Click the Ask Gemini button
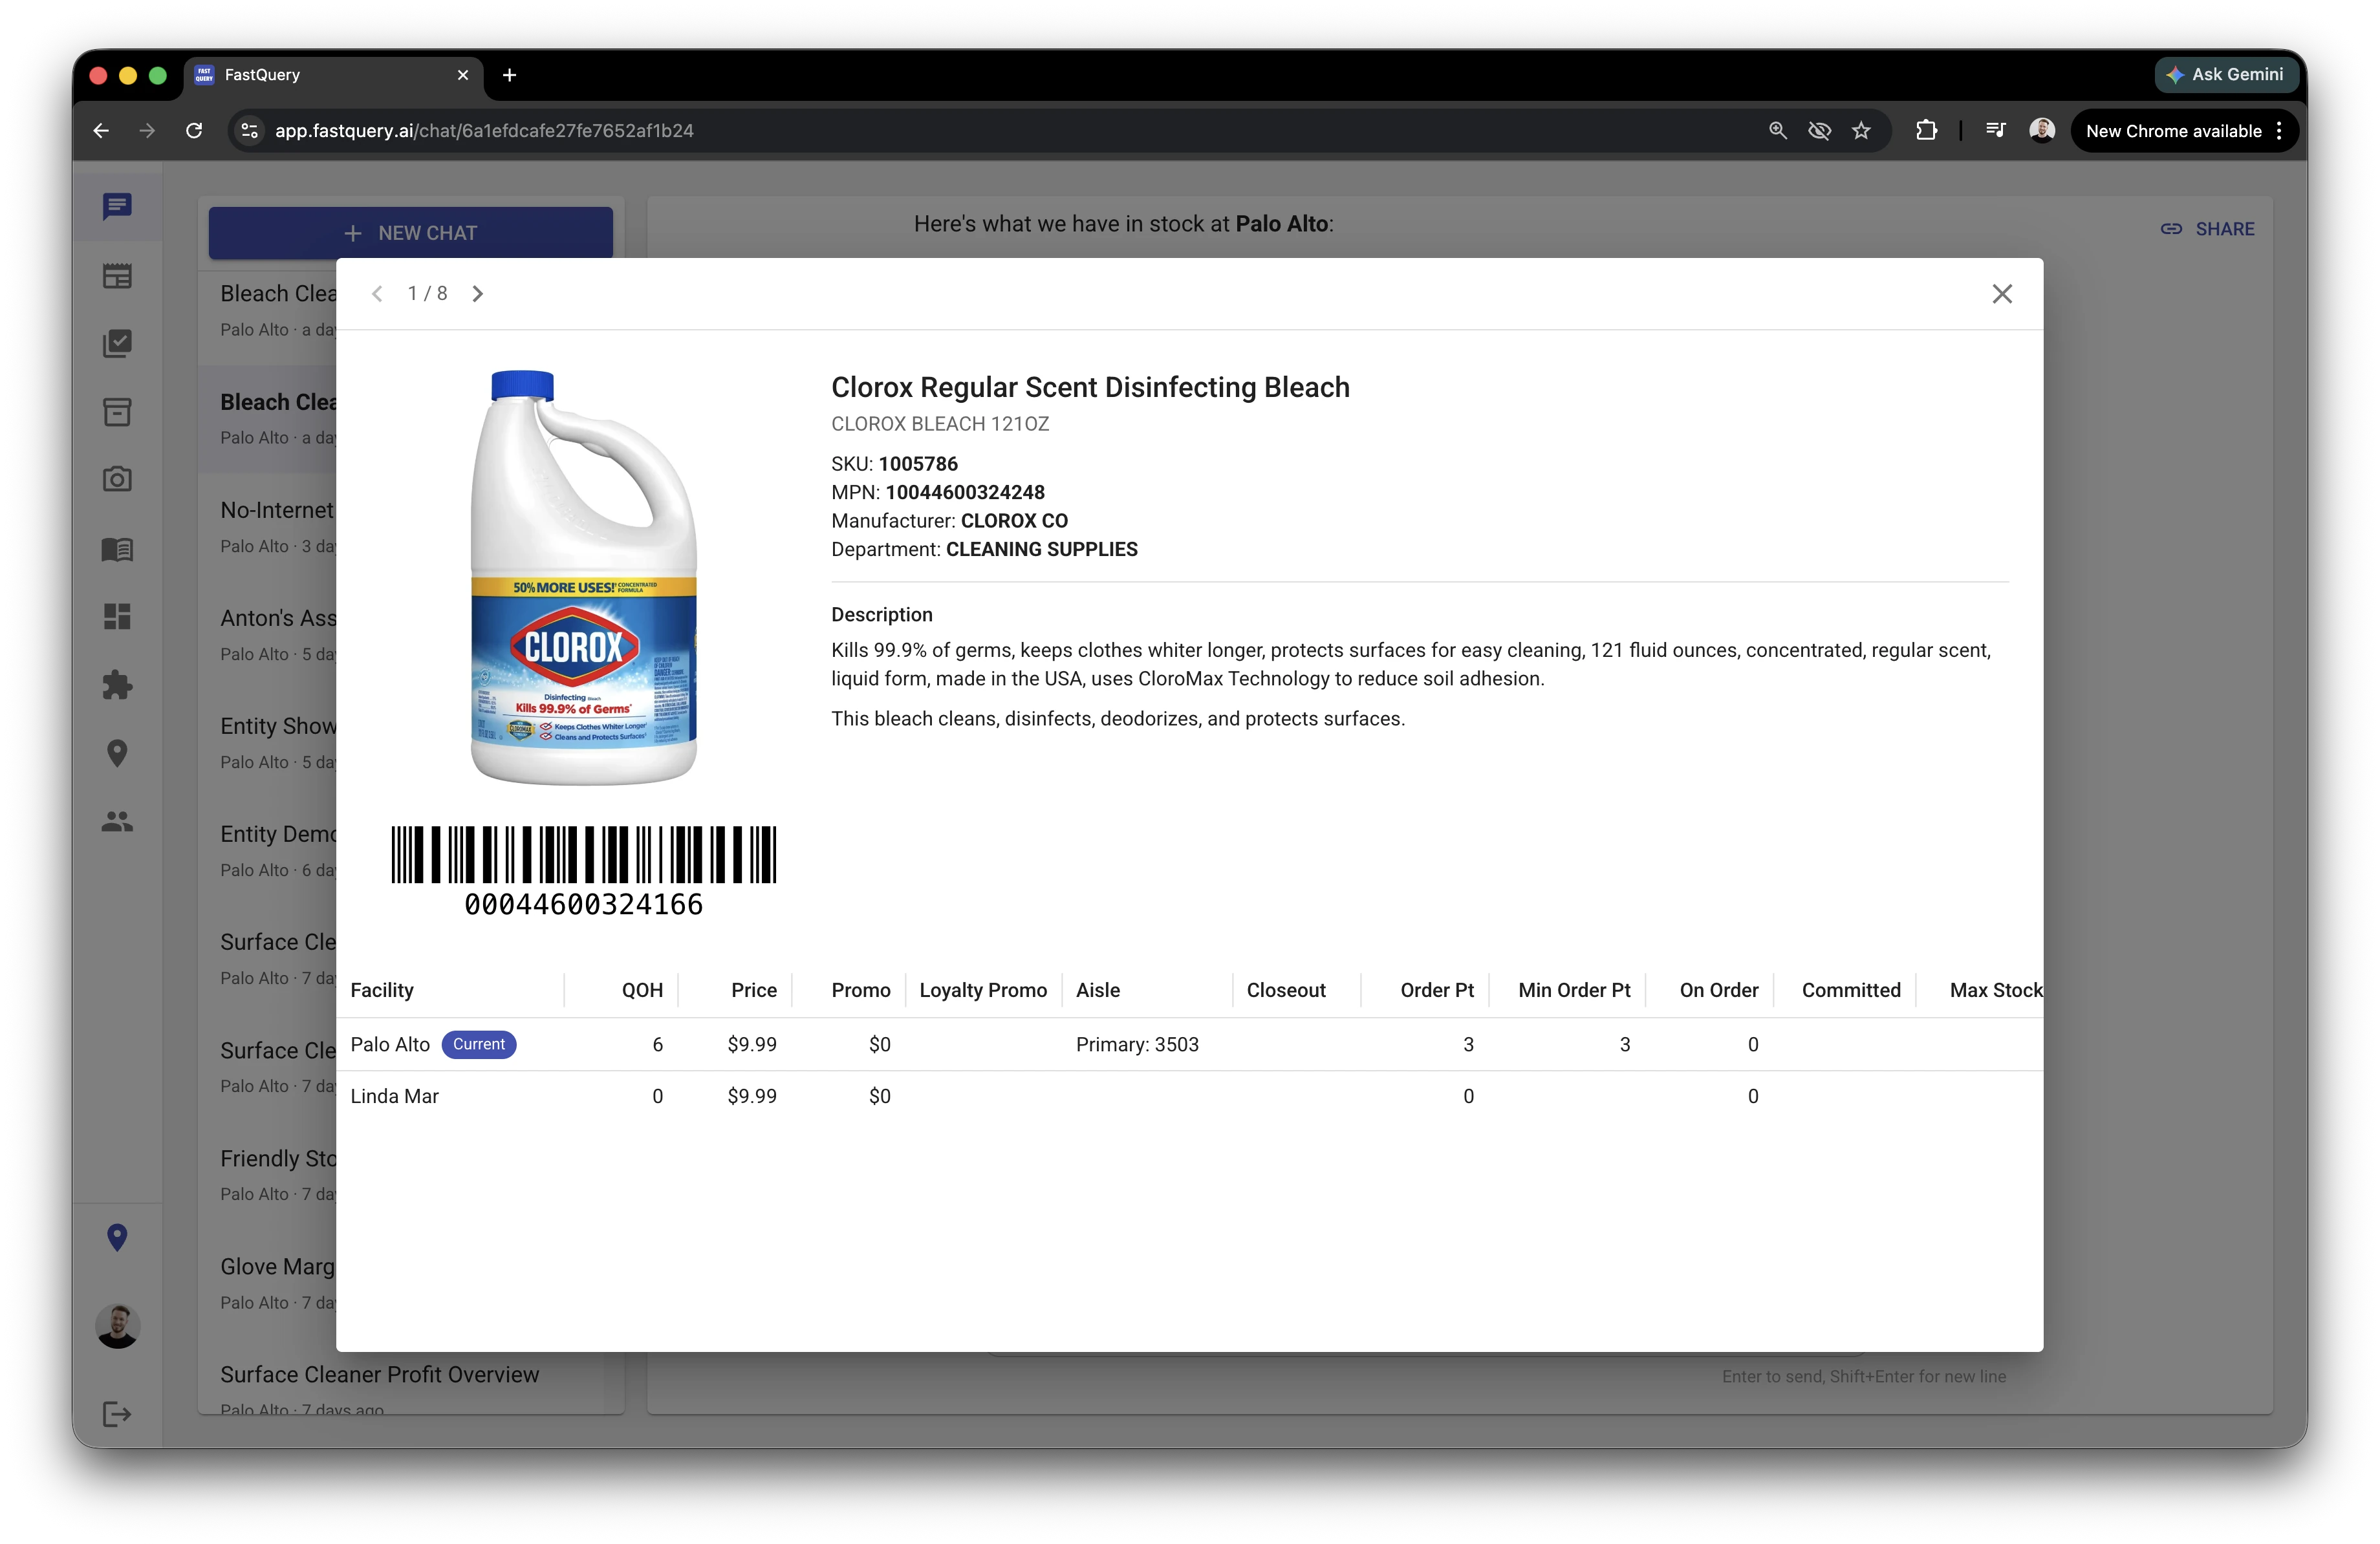The height and width of the screenshot is (1544, 2380). pos(2226,75)
